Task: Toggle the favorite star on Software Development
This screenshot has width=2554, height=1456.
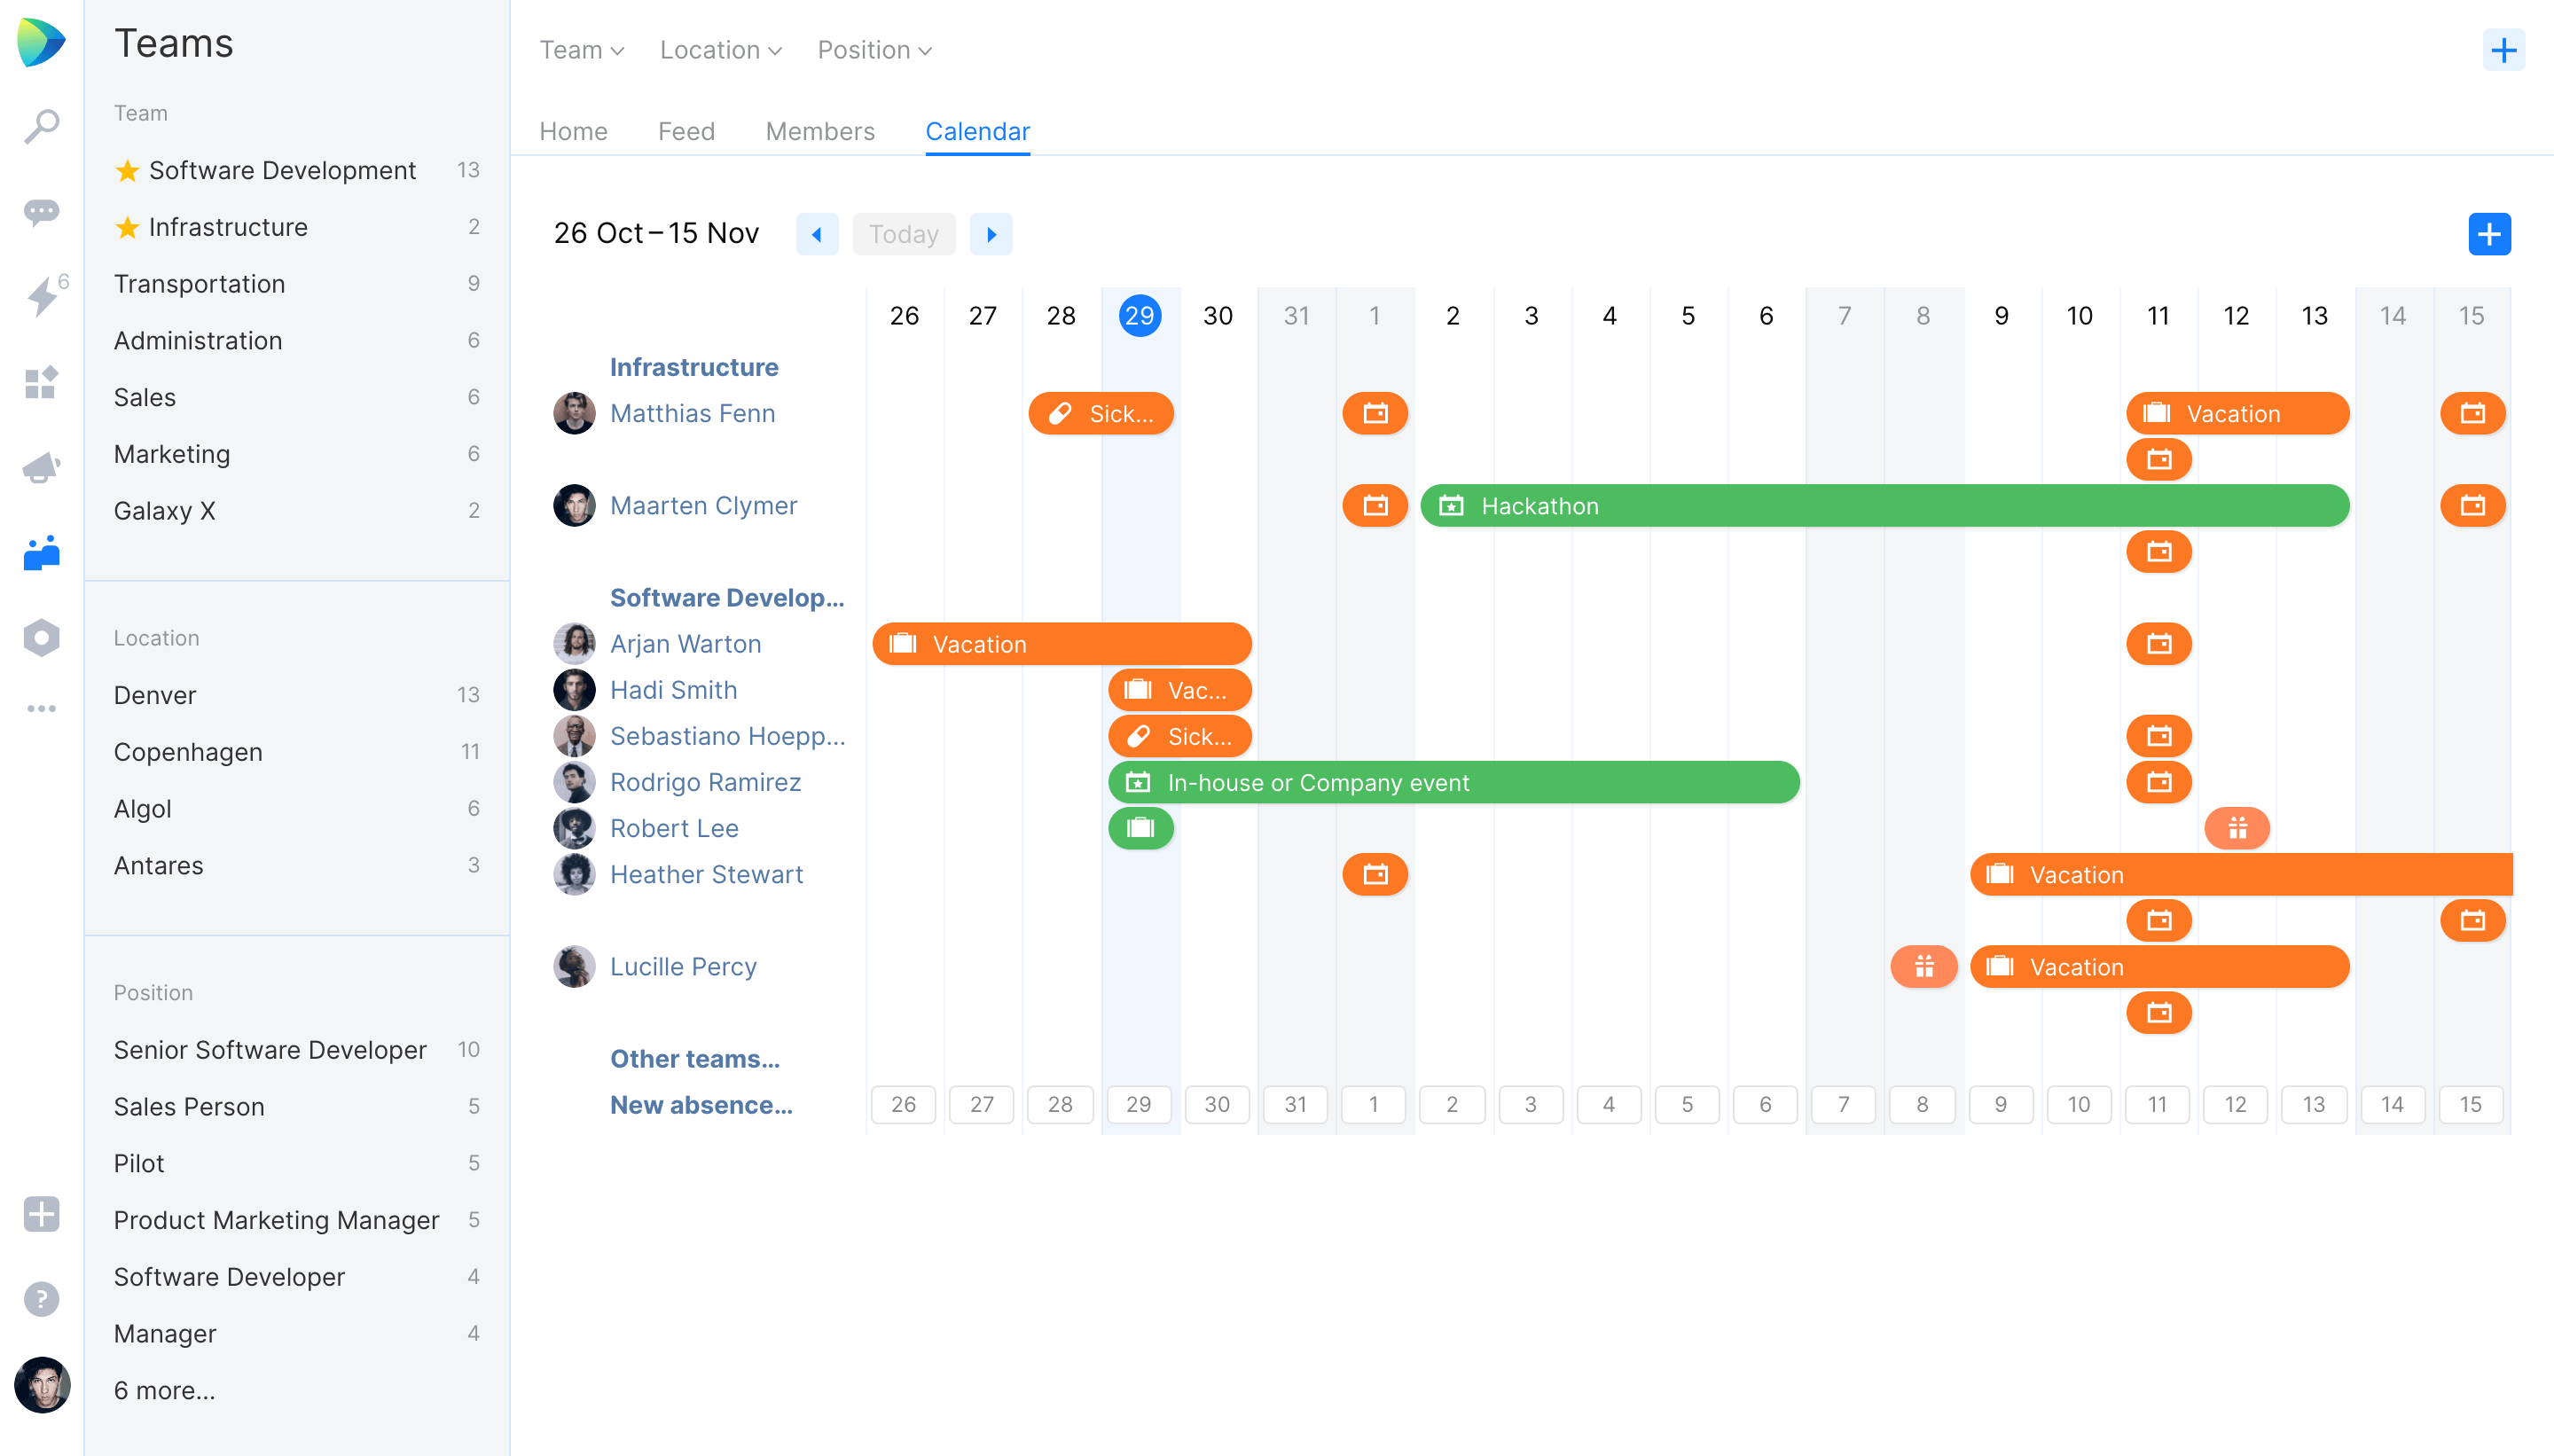Action: [127, 170]
